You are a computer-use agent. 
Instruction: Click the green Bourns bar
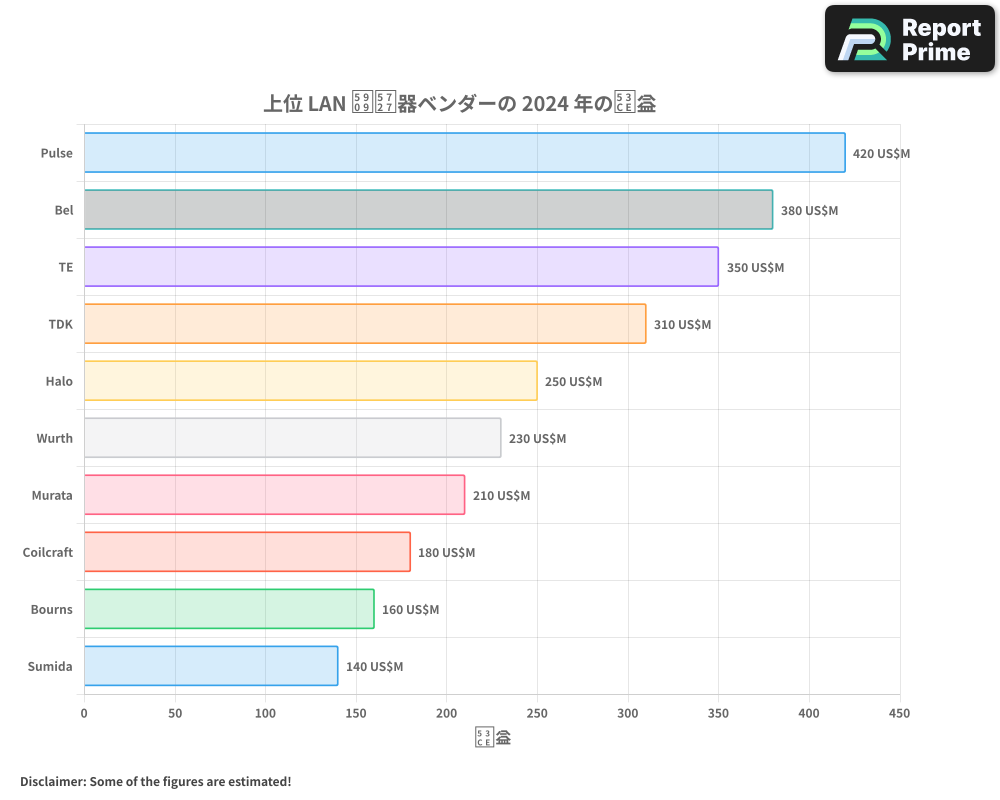(x=229, y=609)
